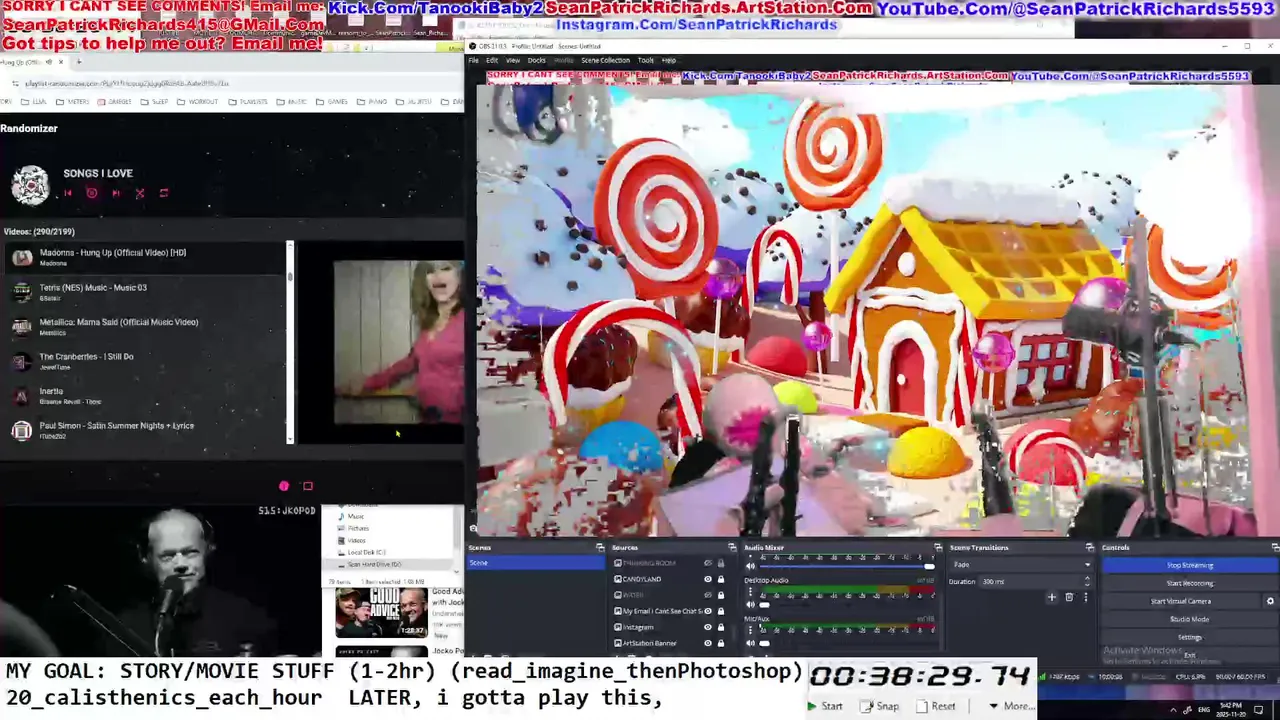Click Studio Mode button
Viewport: 1280px width, 720px height.
pyautogui.click(x=1189, y=619)
